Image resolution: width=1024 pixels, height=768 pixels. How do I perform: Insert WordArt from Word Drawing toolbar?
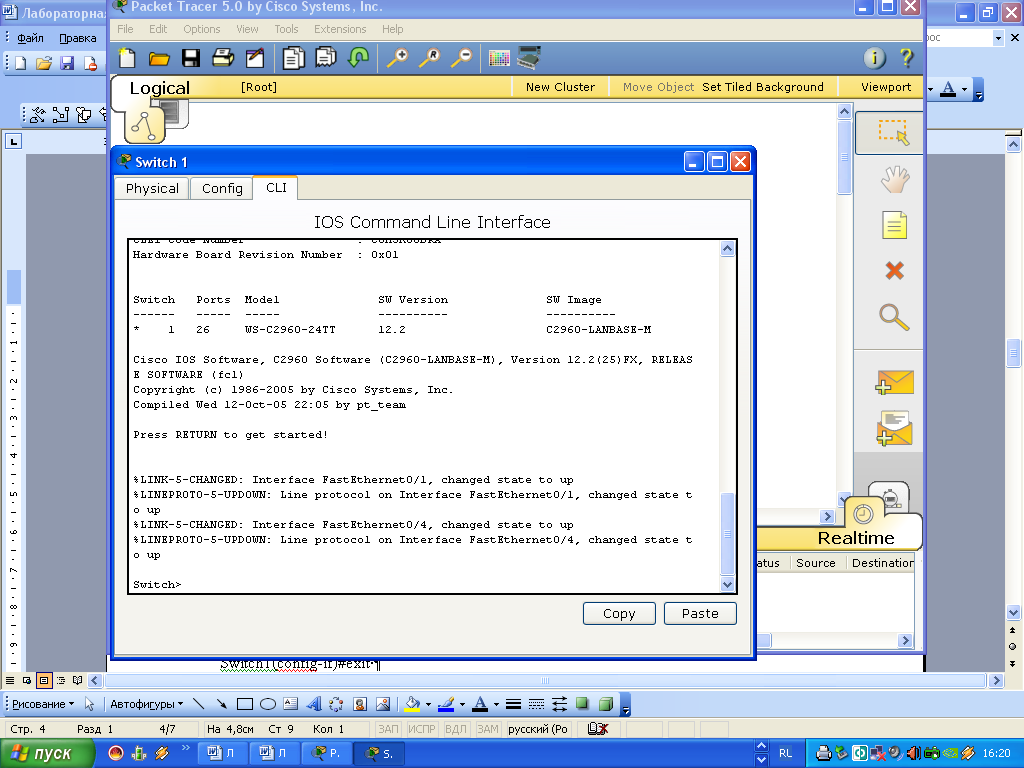314,704
